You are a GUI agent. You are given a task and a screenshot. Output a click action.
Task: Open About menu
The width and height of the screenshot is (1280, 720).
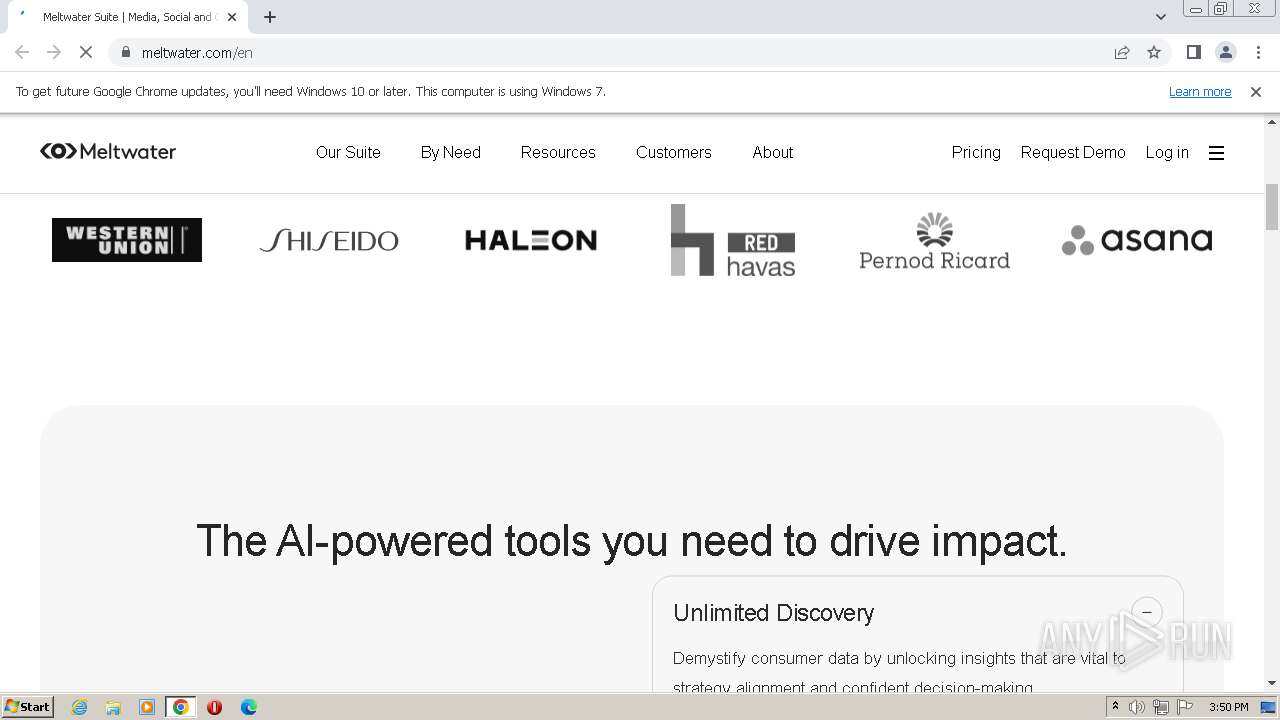pos(773,152)
